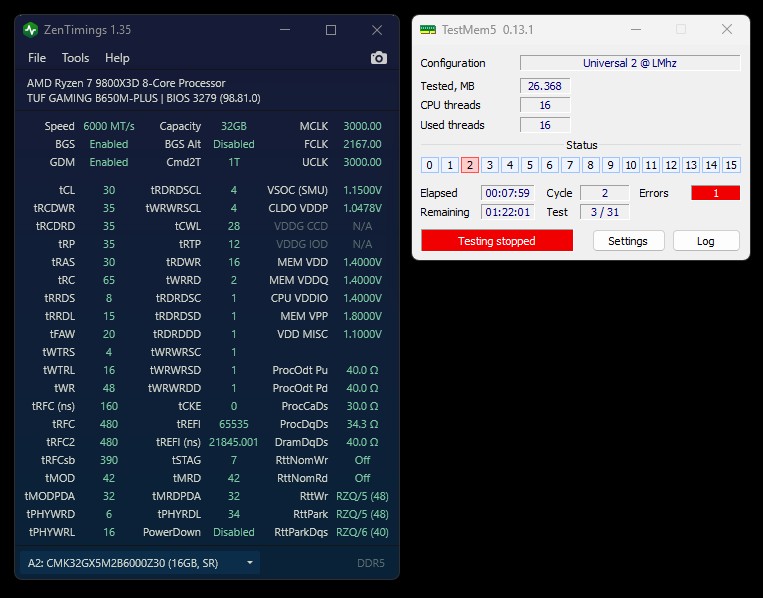Click the Universal 2 @ LMhz configuration field

[630, 63]
